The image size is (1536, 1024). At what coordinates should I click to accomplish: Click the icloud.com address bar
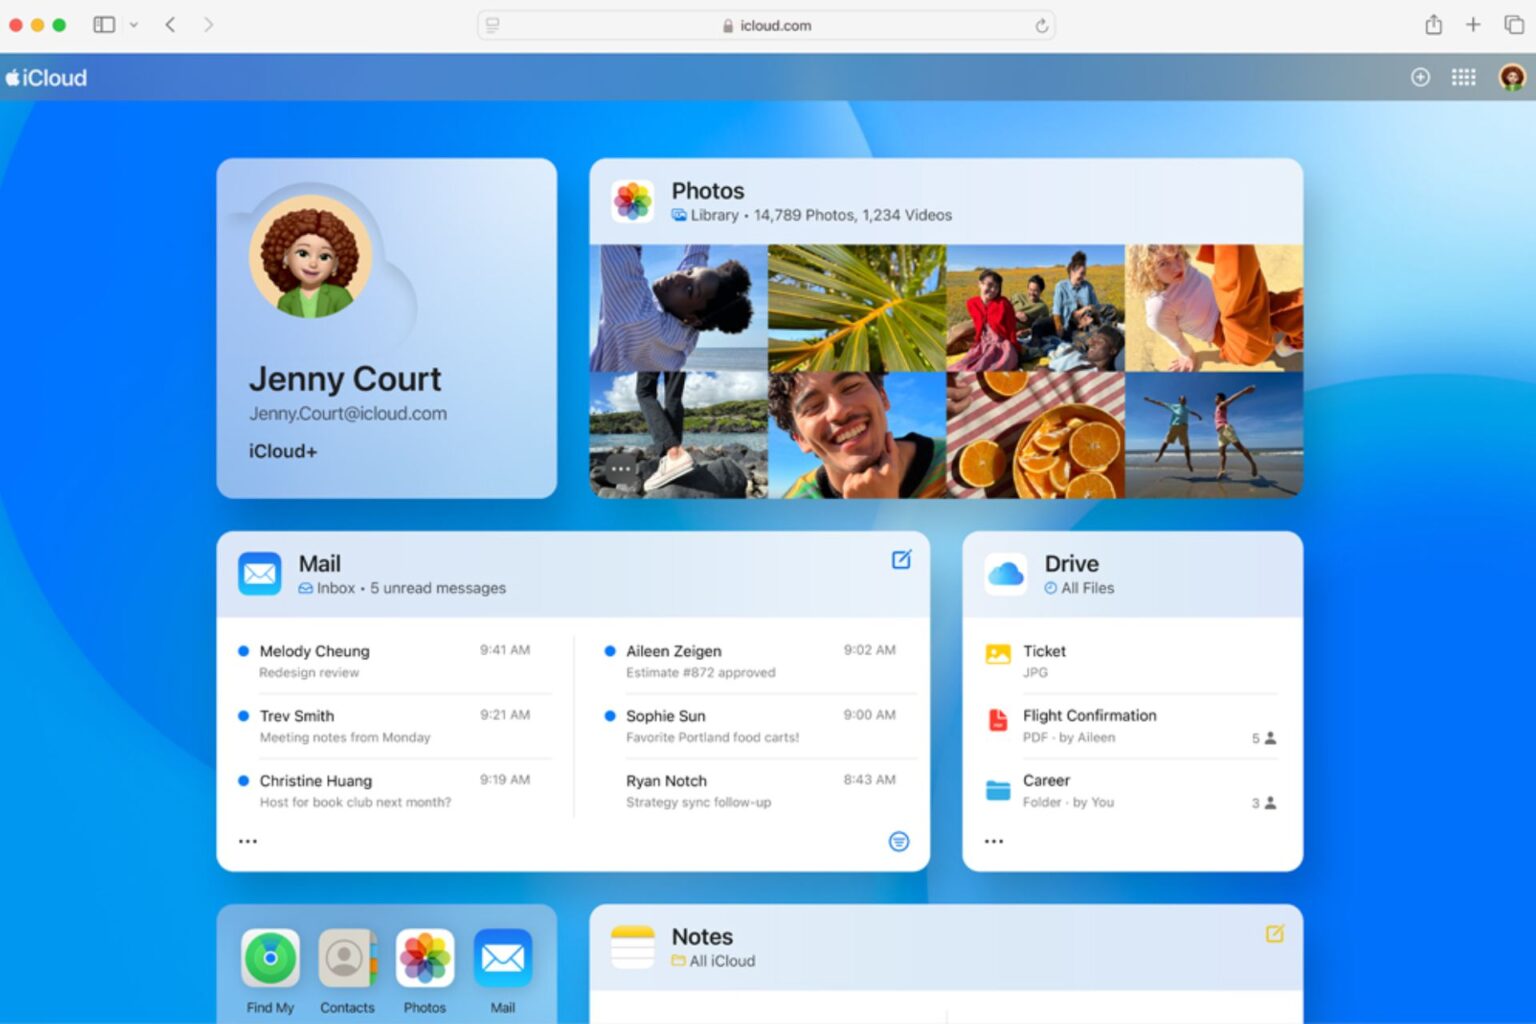[766, 26]
